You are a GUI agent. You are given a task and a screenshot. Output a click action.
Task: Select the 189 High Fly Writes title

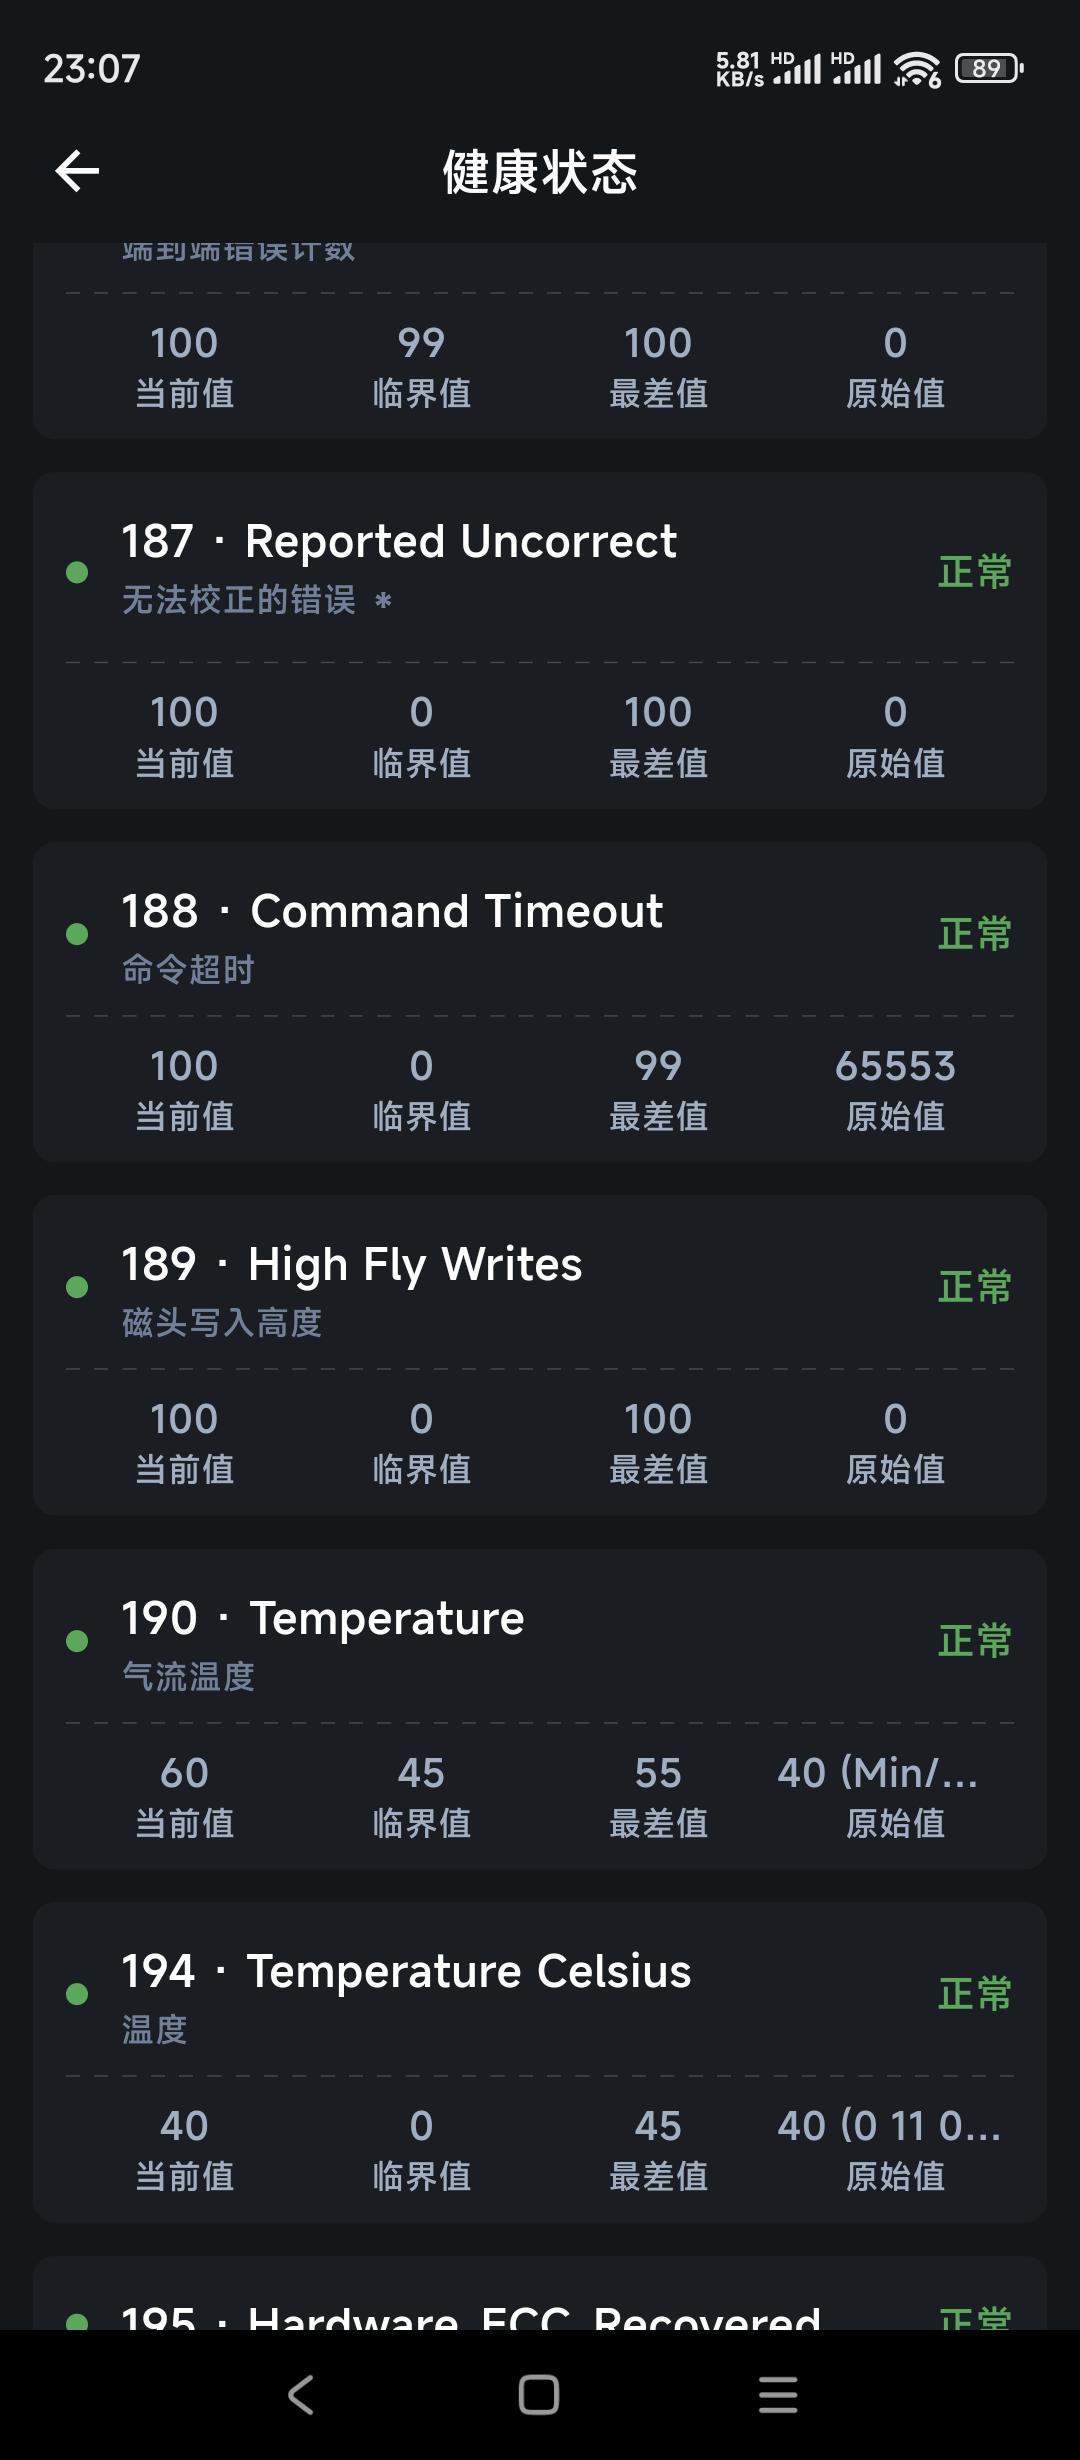point(352,1265)
